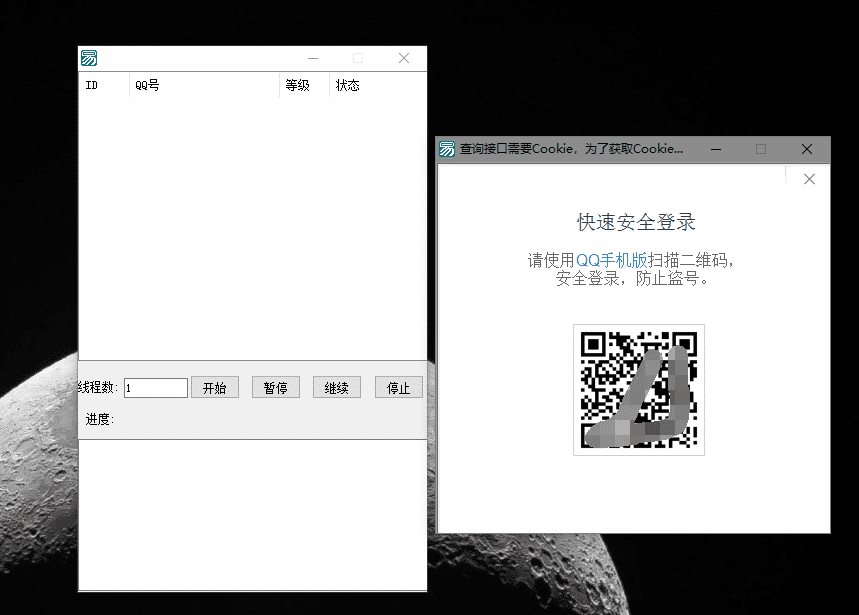Click the Cookie window title bar text
This screenshot has height=615, width=859.
point(570,148)
